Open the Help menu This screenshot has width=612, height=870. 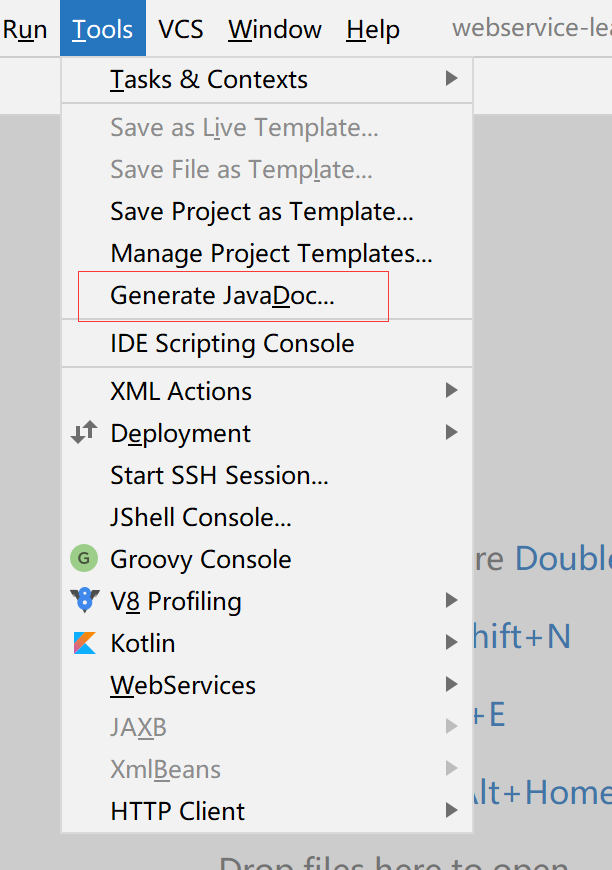point(373,30)
